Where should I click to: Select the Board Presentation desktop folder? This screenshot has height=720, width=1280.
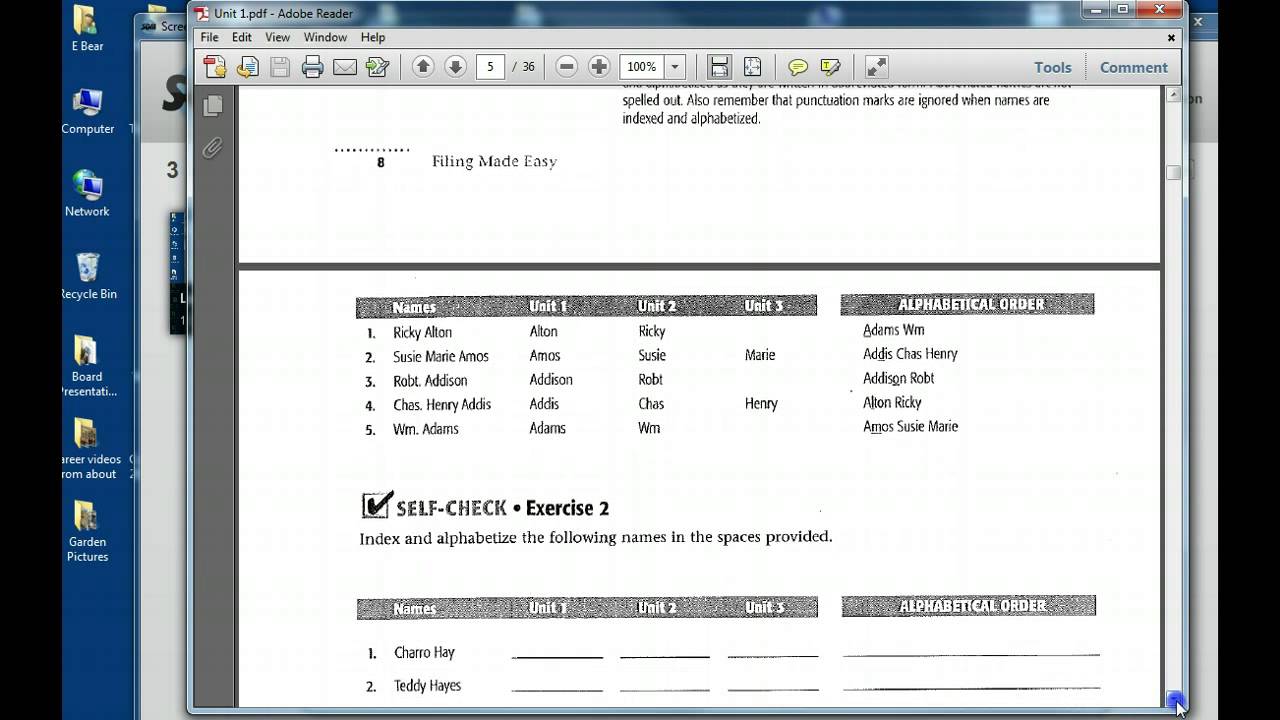coord(87,366)
